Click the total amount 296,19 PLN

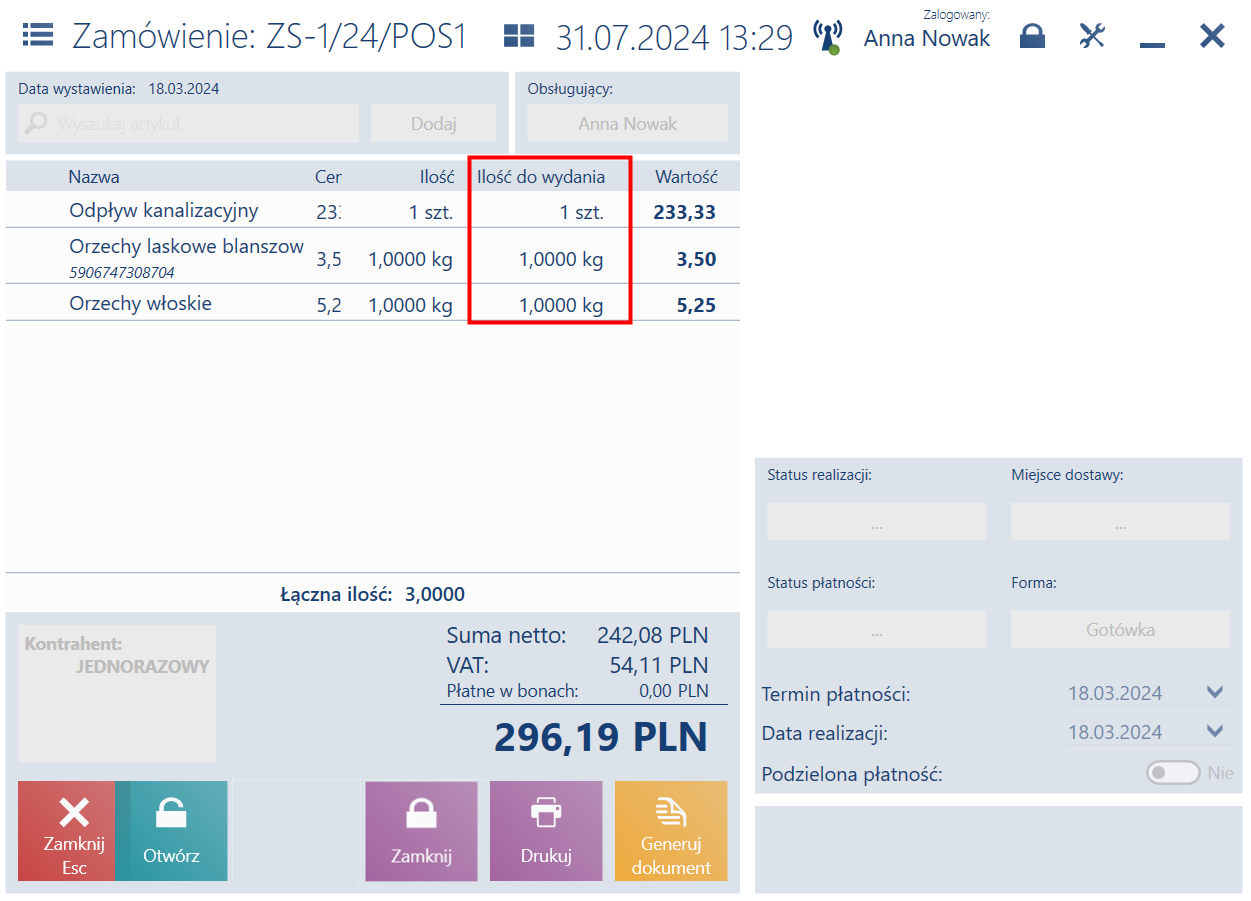pyautogui.click(x=601, y=737)
